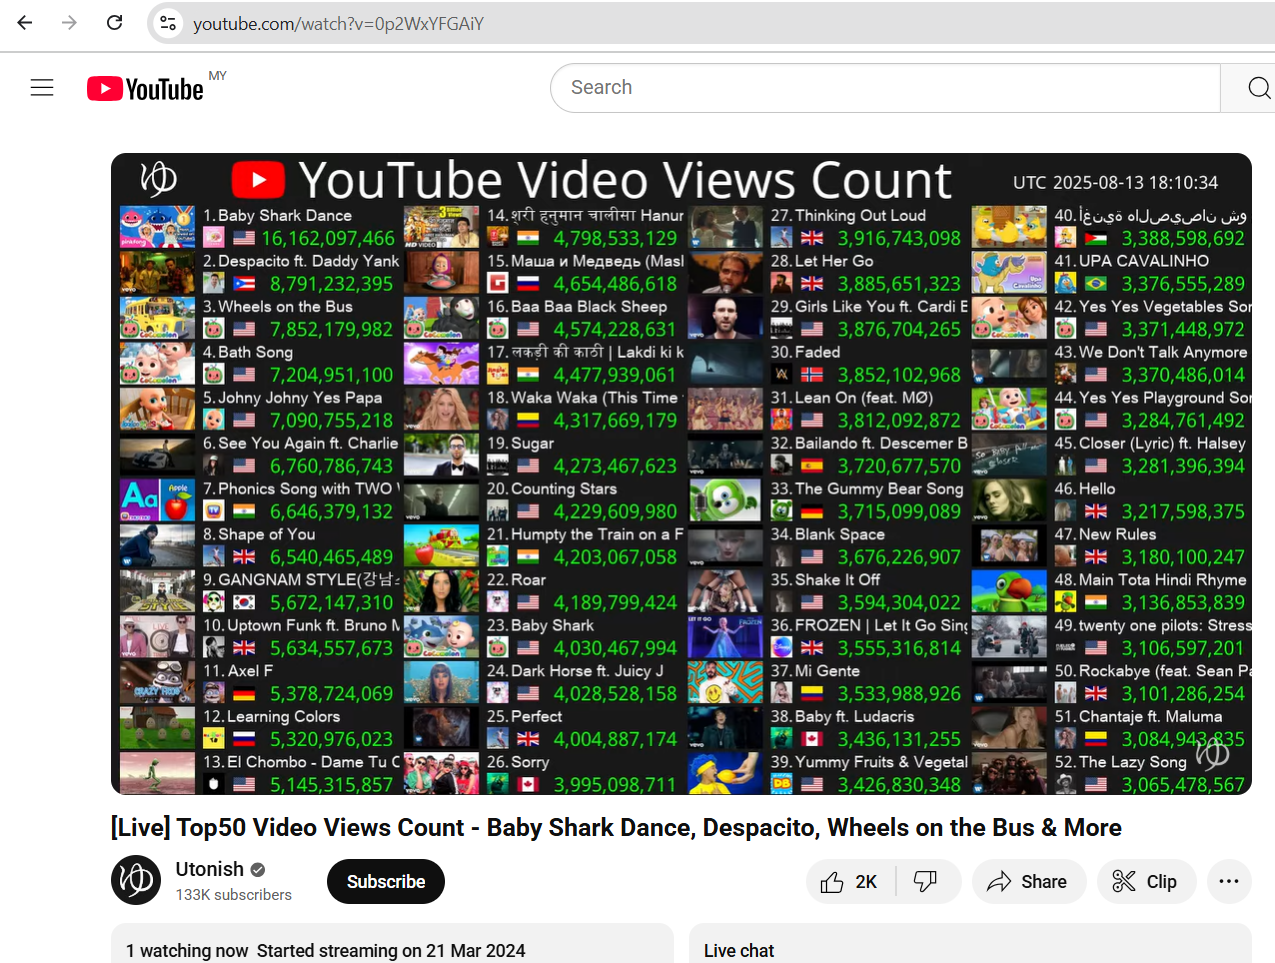Open the Live chat panel header
Screen dimensions: 1275x963
739,950
